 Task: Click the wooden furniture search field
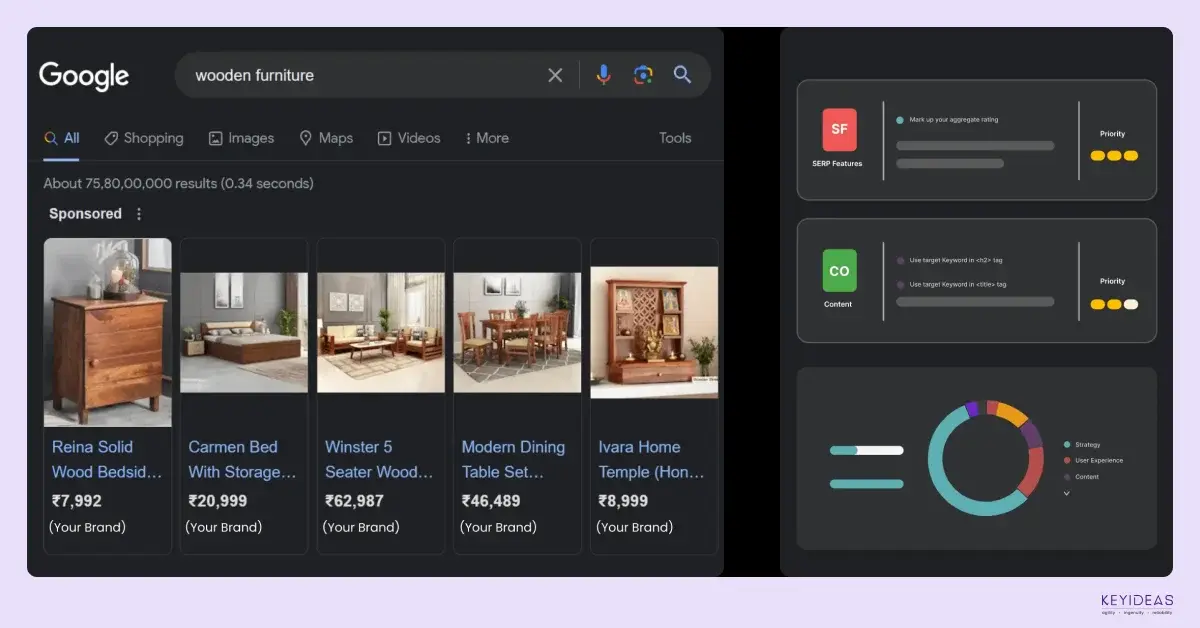(360, 75)
